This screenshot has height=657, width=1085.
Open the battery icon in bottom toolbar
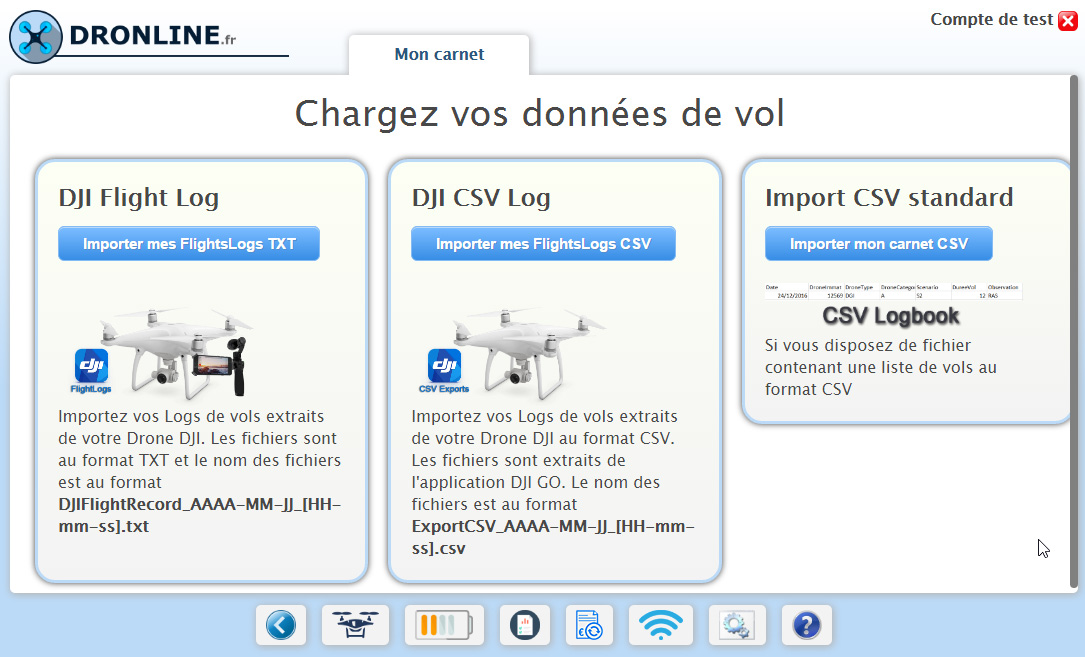coord(444,625)
